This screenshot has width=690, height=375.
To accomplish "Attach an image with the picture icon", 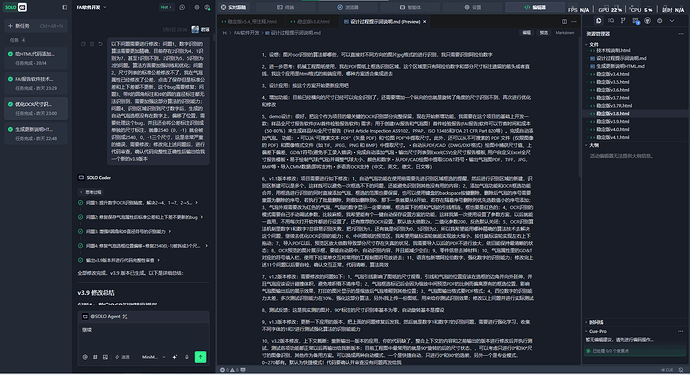I will pos(105,357).
